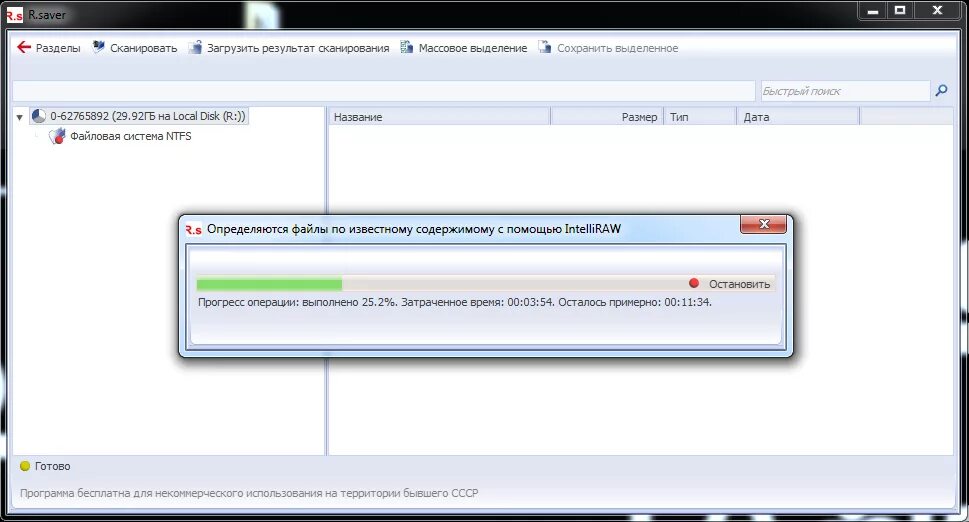Screen dimensions: 969x522
Task: Focus the Быстрый поиск search field
Action: (844, 91)
